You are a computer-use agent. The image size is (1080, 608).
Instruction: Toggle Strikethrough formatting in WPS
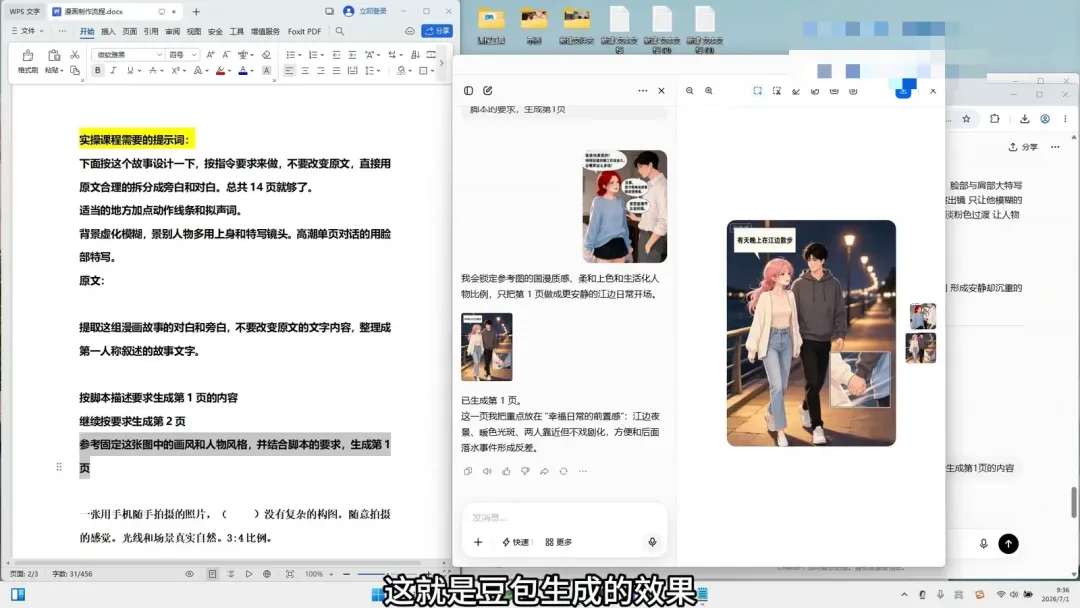pyautogui.click(x=153, y=70)
